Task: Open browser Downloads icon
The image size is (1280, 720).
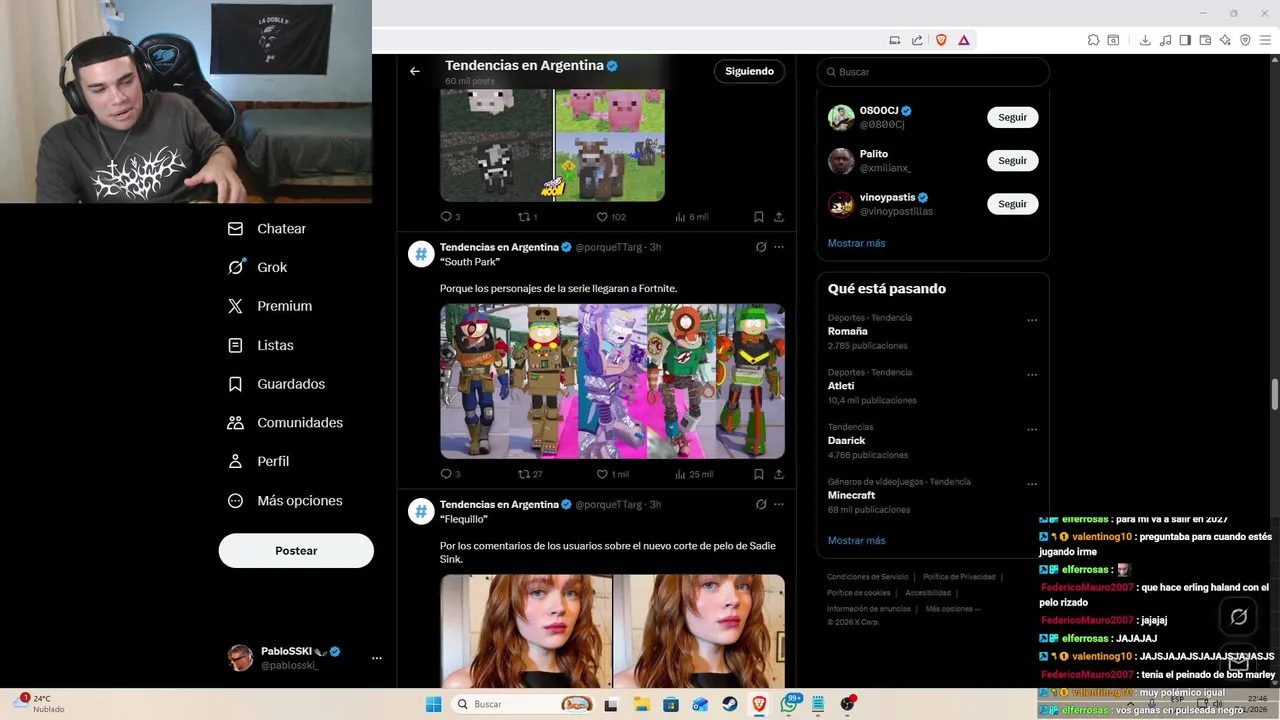Action: point(1145,40)
